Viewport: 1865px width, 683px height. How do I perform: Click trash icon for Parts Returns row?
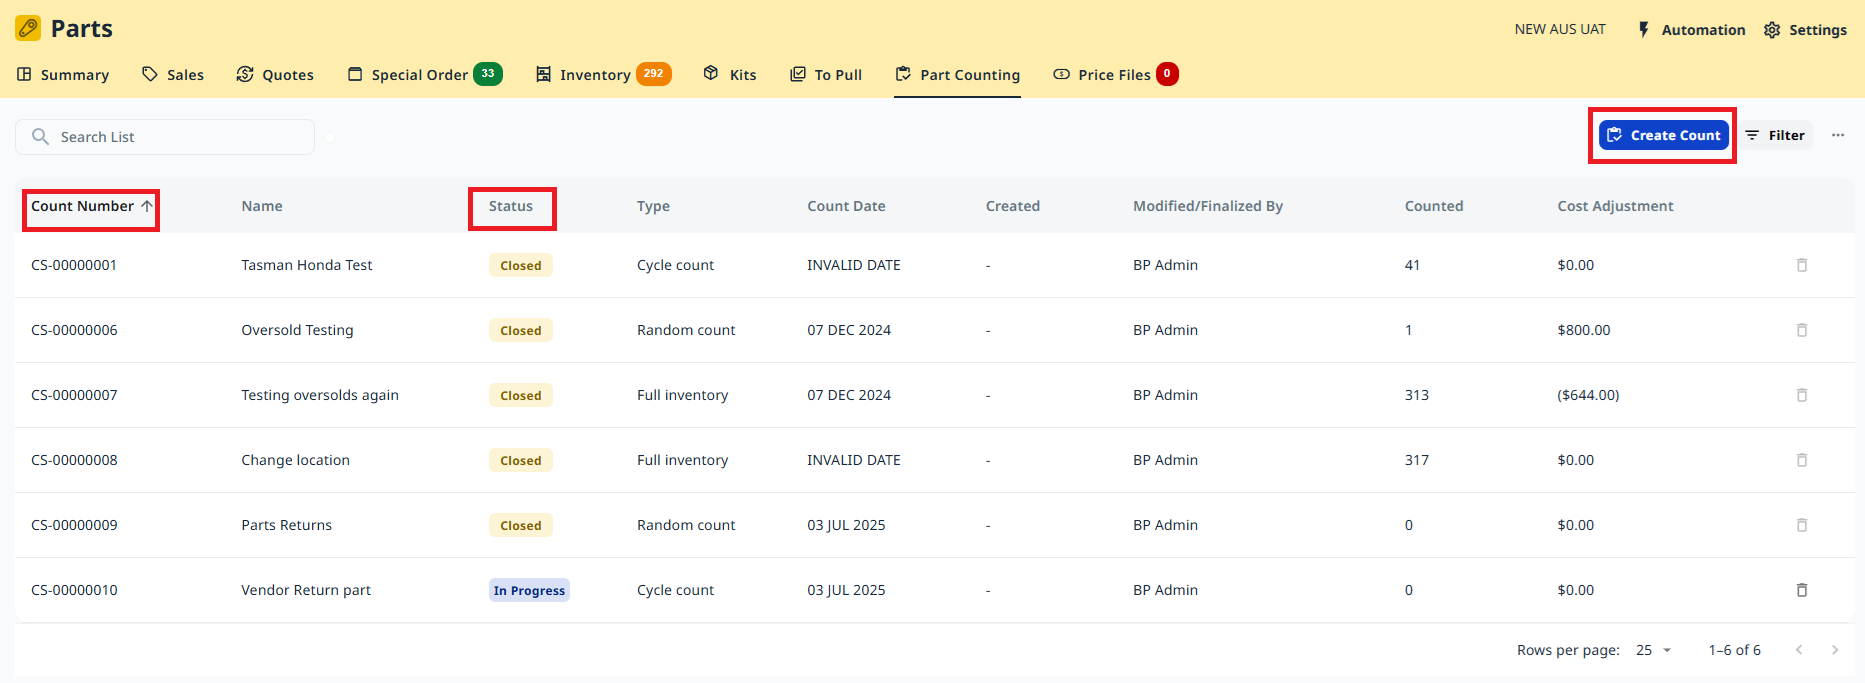pyautogui.click(x=1802, y=525)
